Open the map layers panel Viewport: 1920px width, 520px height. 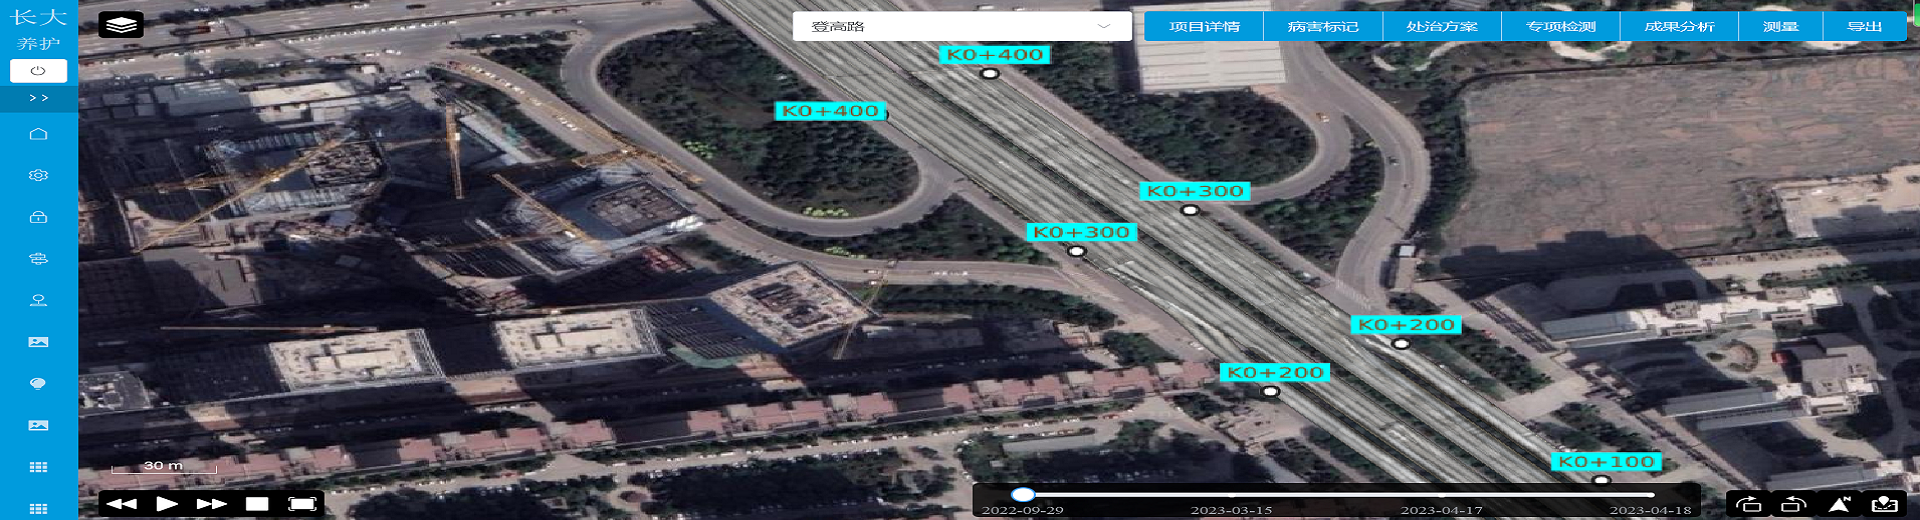(x=121, y=25)
